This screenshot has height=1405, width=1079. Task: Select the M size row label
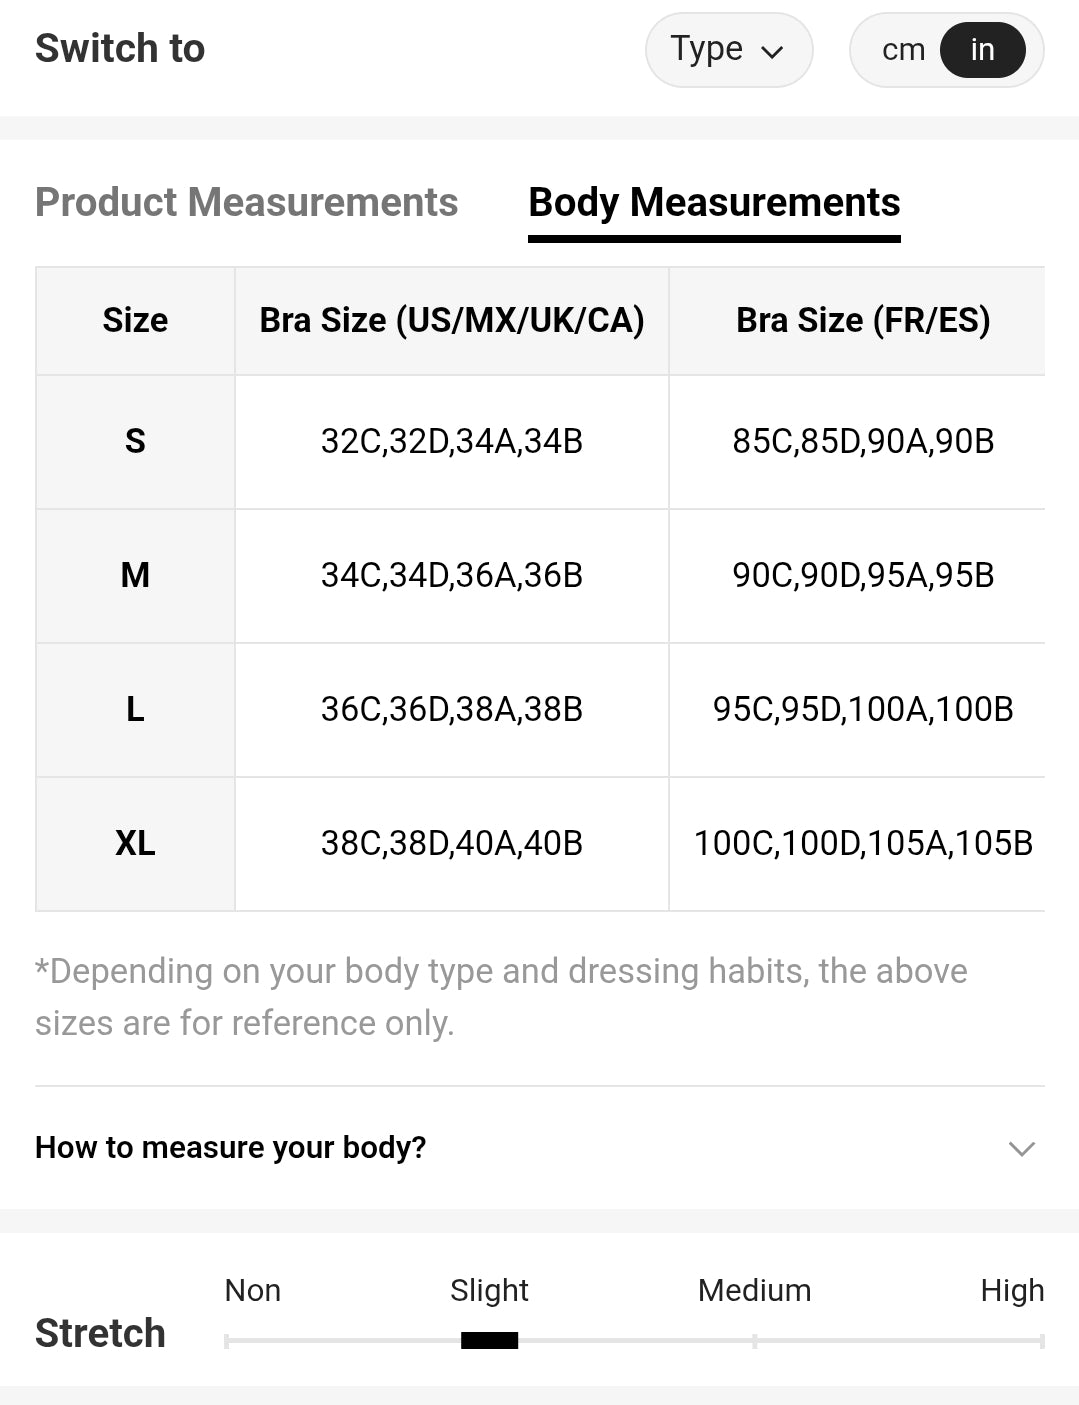pyautogui.click(x=135, y=575)
